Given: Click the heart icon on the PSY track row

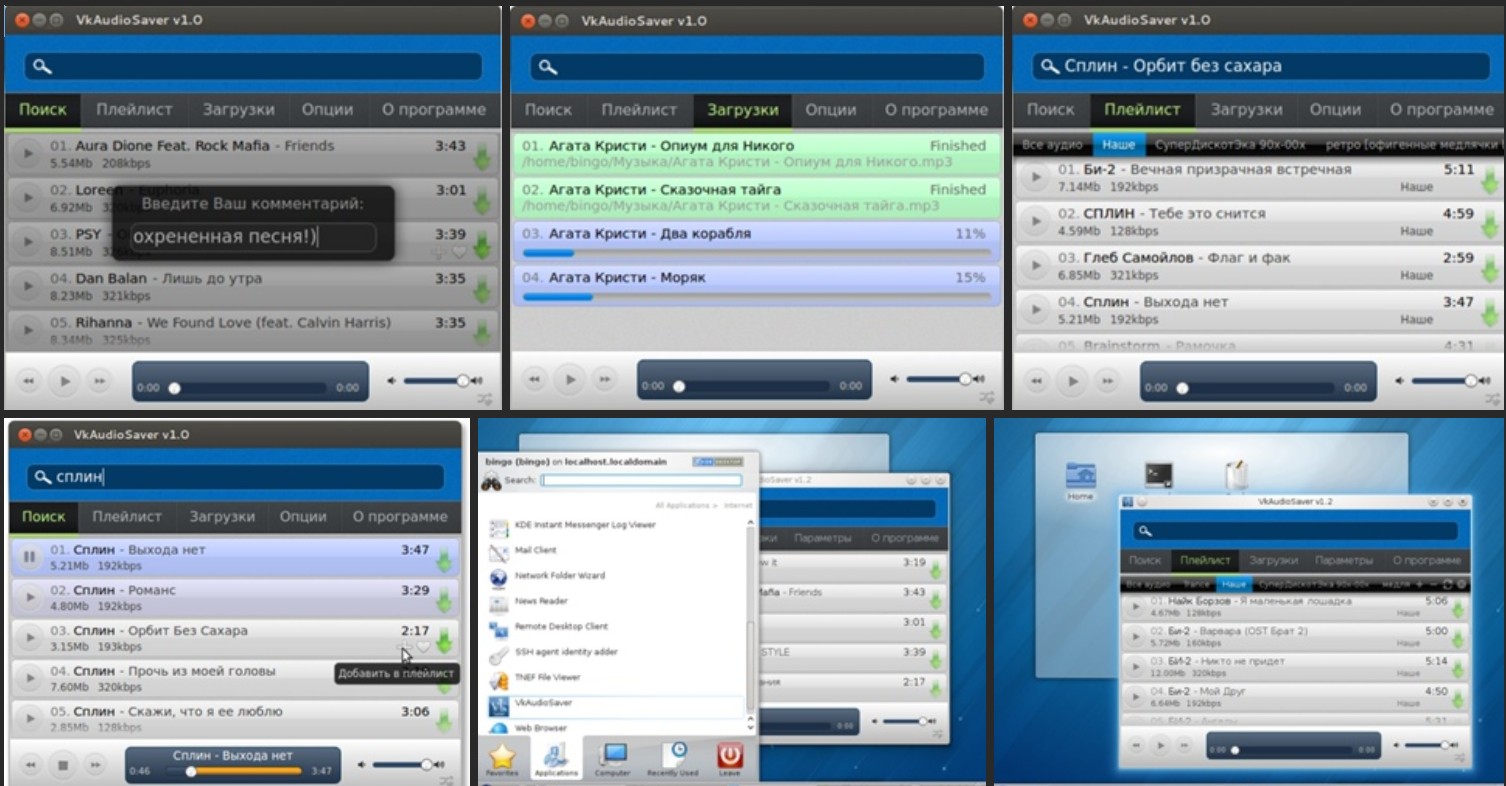Looking at the screenshot, I should [x=460, y=253].
